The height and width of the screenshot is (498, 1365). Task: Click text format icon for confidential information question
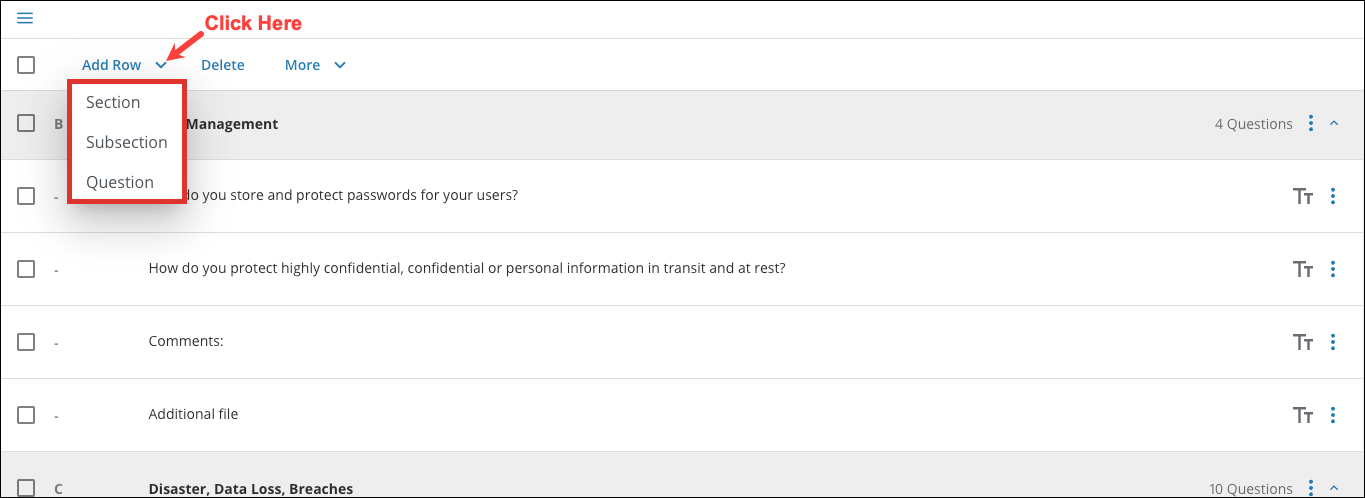[x=1302, y=269]
